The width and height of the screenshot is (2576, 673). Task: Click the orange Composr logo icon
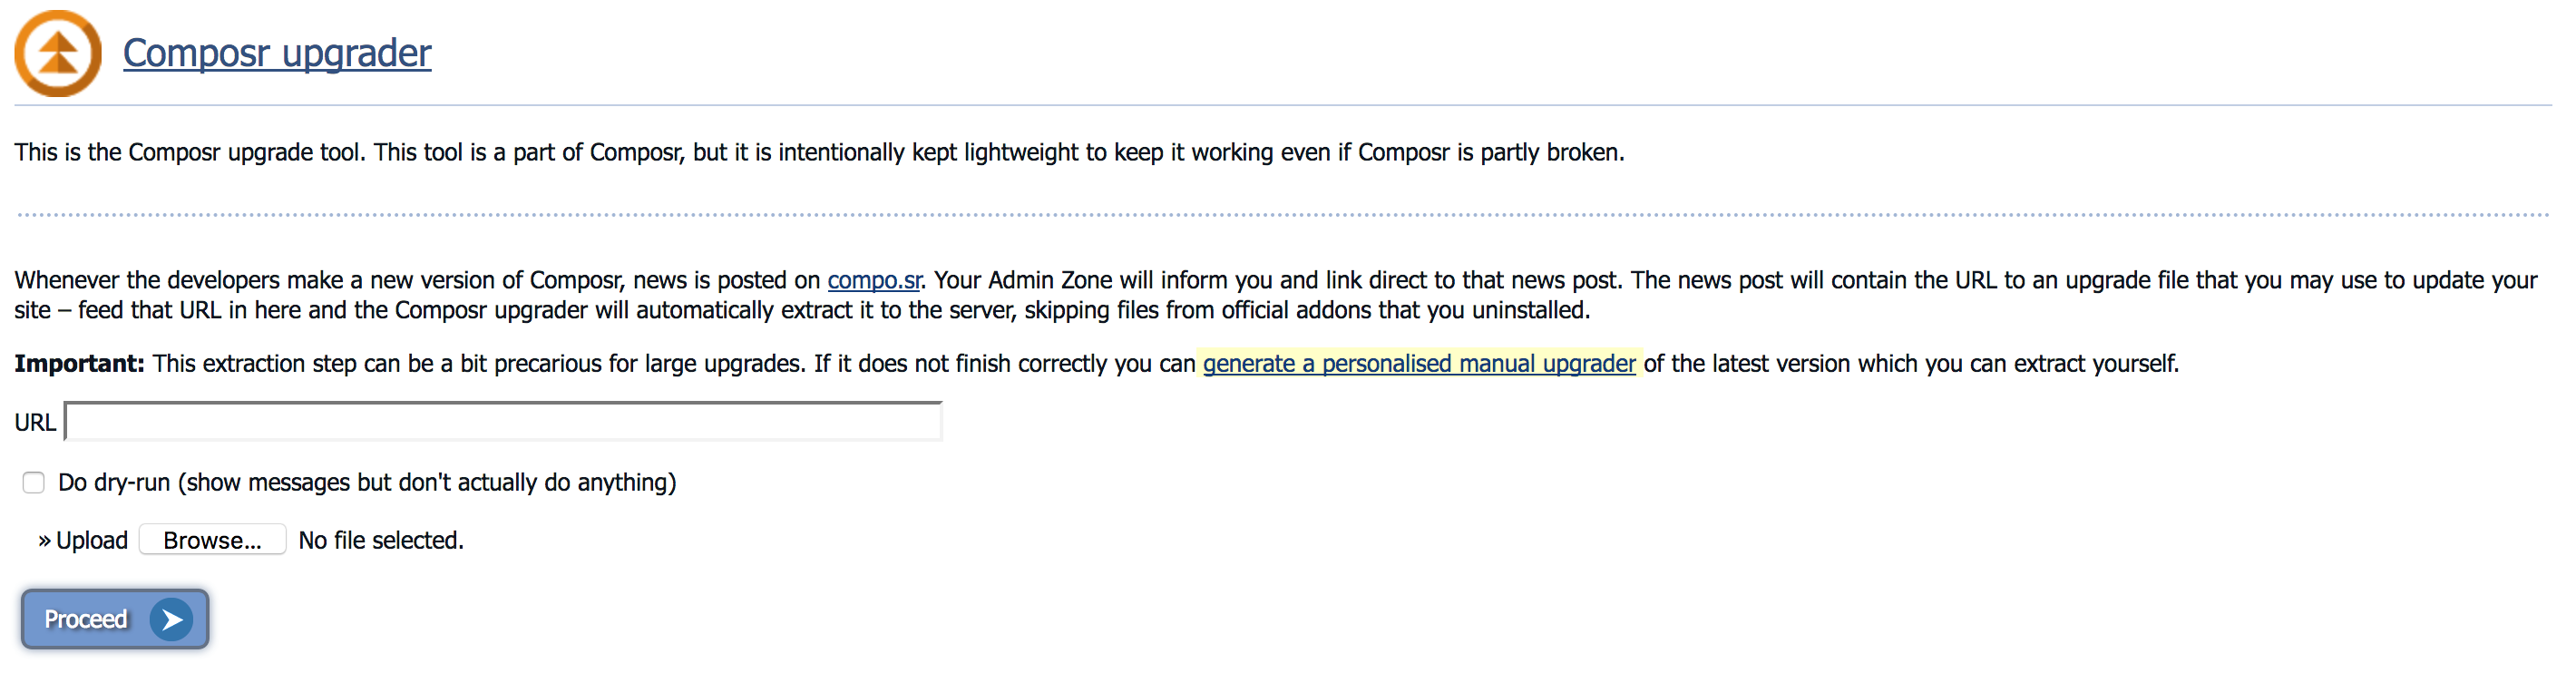pyautogui.click(x=58, y=54)
